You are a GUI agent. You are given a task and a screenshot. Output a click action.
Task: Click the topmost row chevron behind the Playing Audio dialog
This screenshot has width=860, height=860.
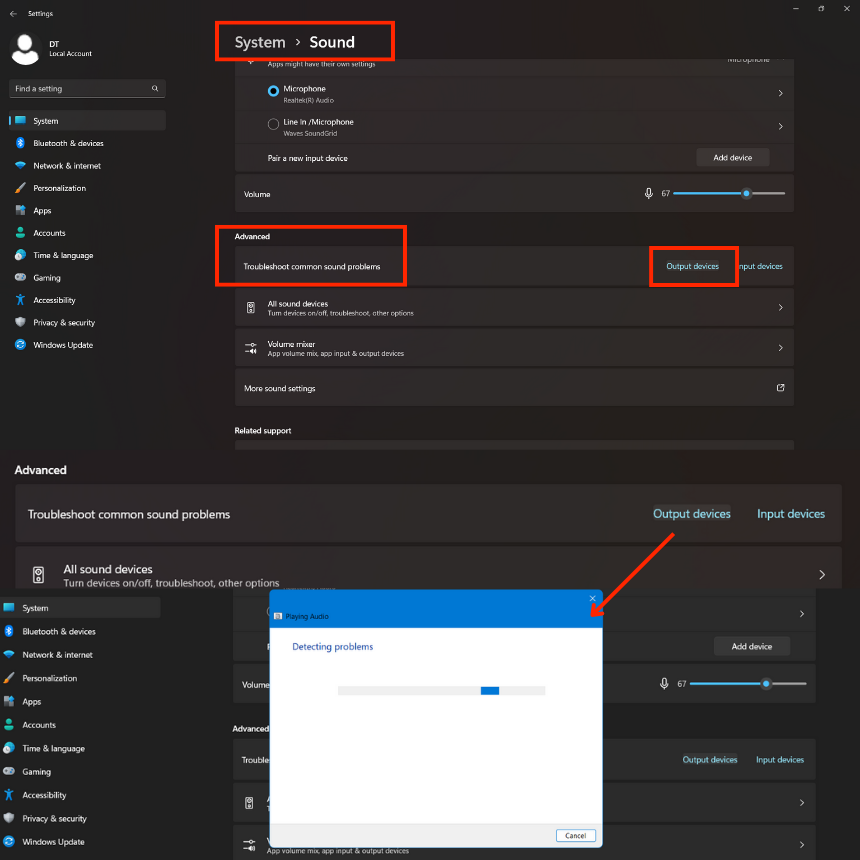(801, 614)
